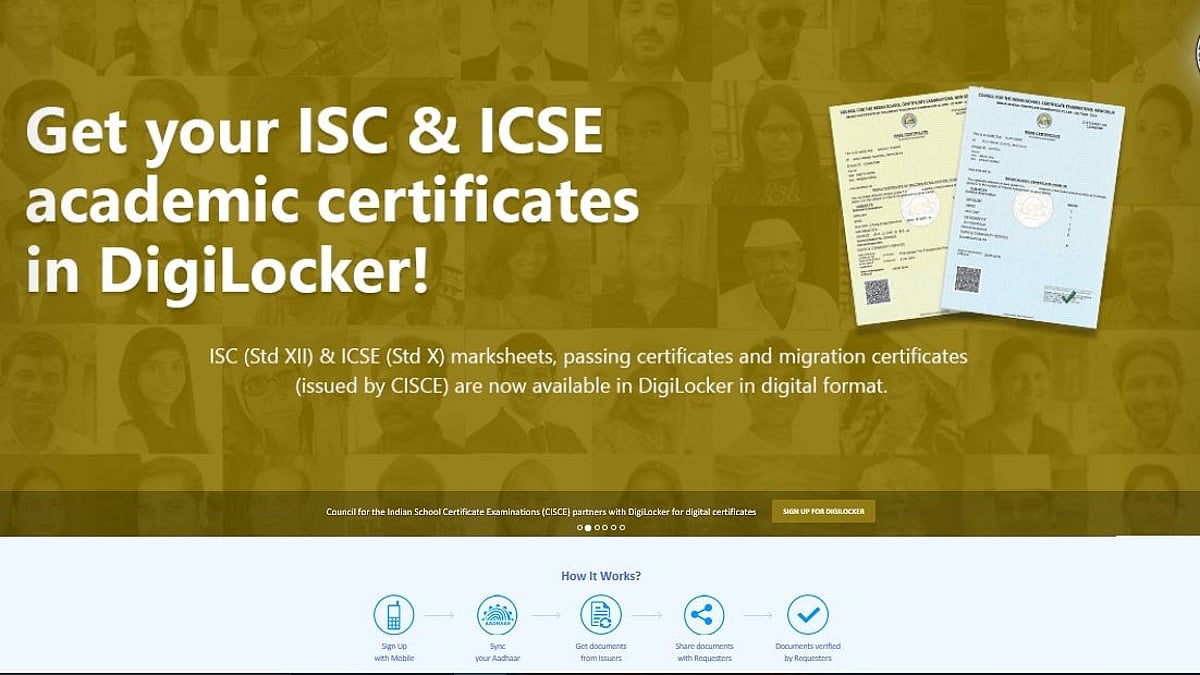Click the QR code on the blue certificate
Image resolution: width=1200 pixels, height=675 pixels.
coord(968,280)
